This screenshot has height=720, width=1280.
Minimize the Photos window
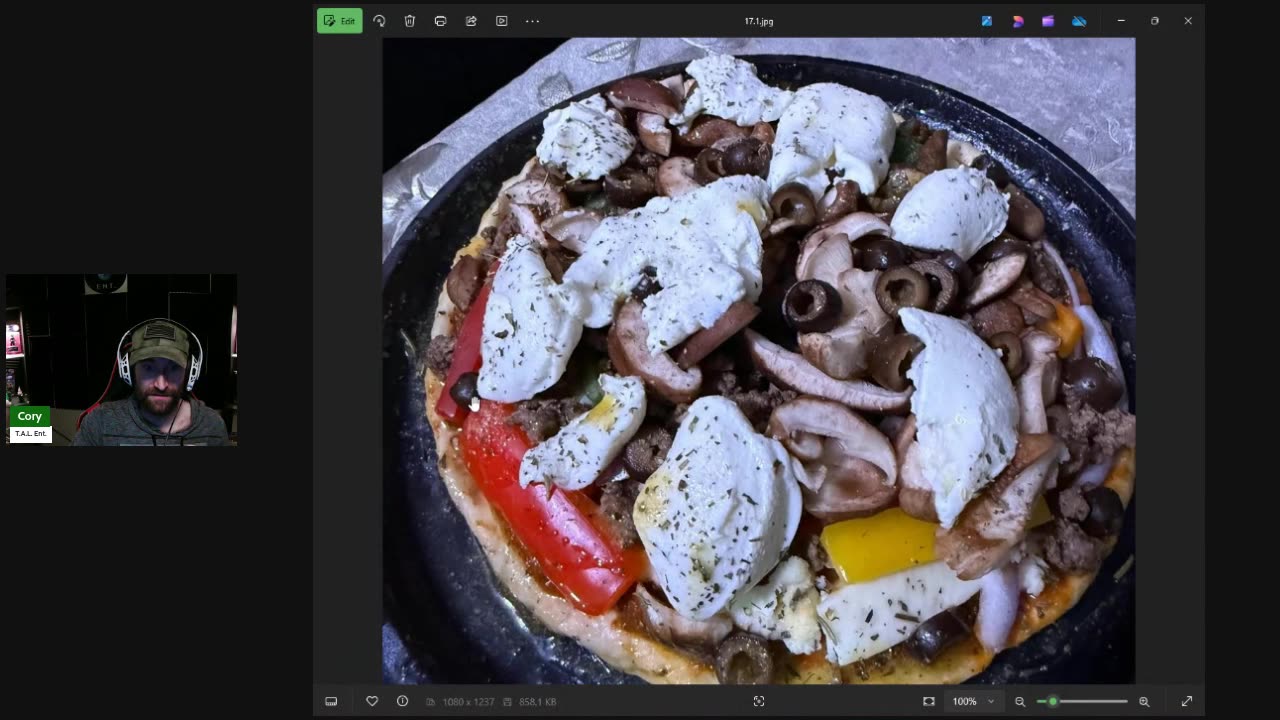pos(1121,21)
